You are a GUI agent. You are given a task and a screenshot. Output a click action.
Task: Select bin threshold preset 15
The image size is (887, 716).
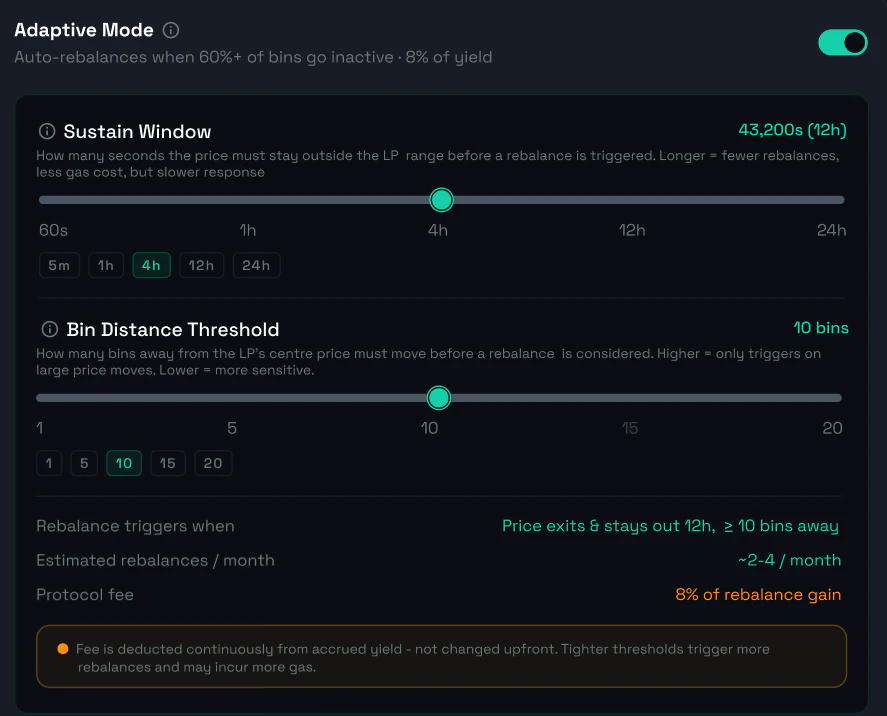(x=167, y=463)
